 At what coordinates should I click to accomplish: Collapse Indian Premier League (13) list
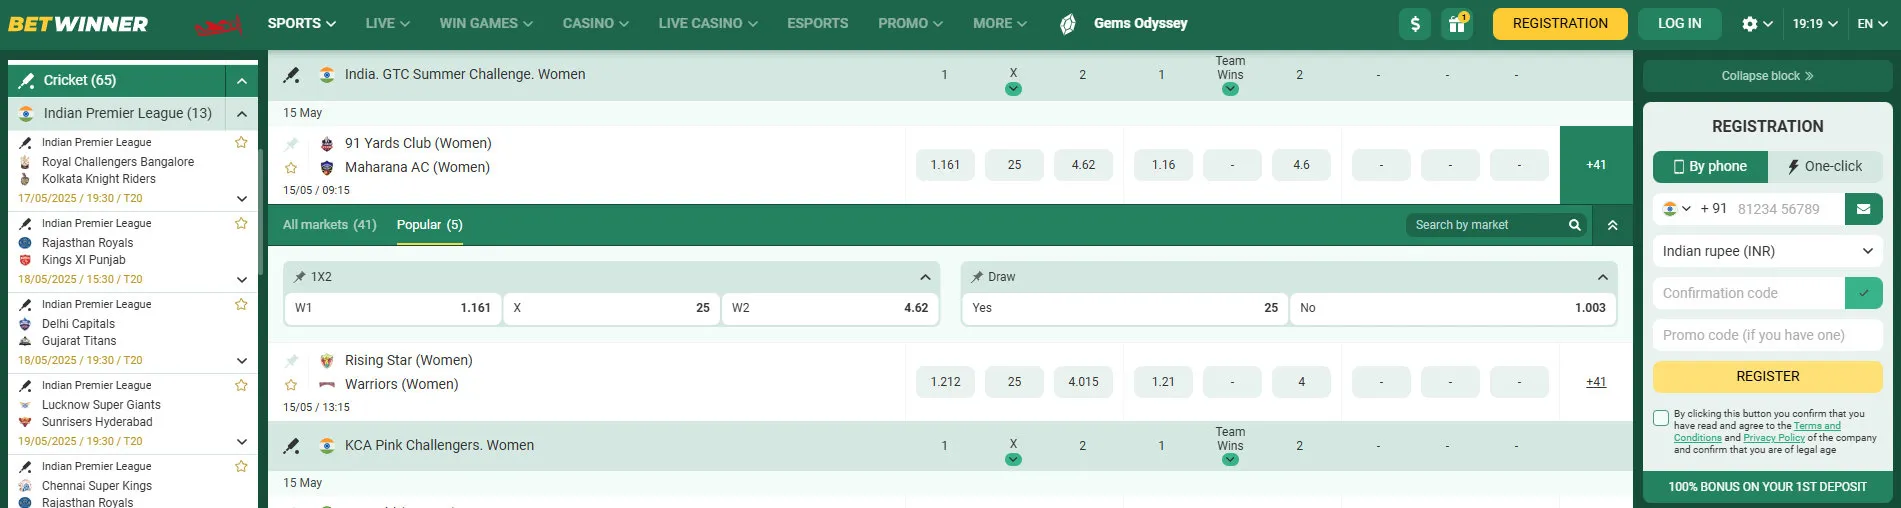point(241,113)
